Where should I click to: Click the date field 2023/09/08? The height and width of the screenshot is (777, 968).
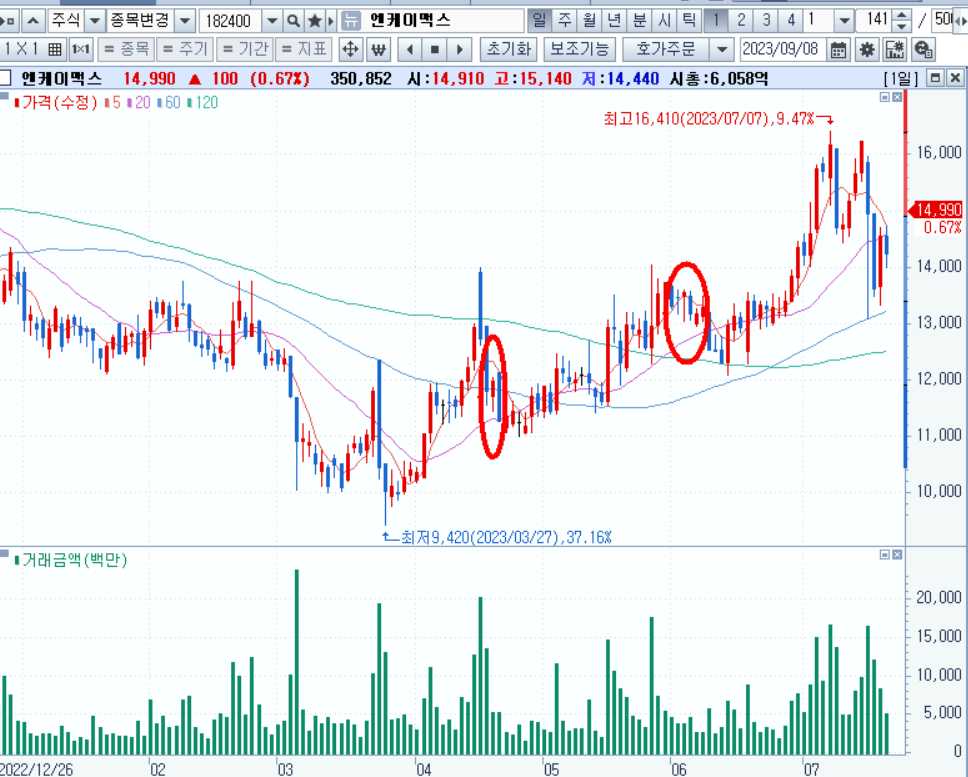[x=783, y=49]
